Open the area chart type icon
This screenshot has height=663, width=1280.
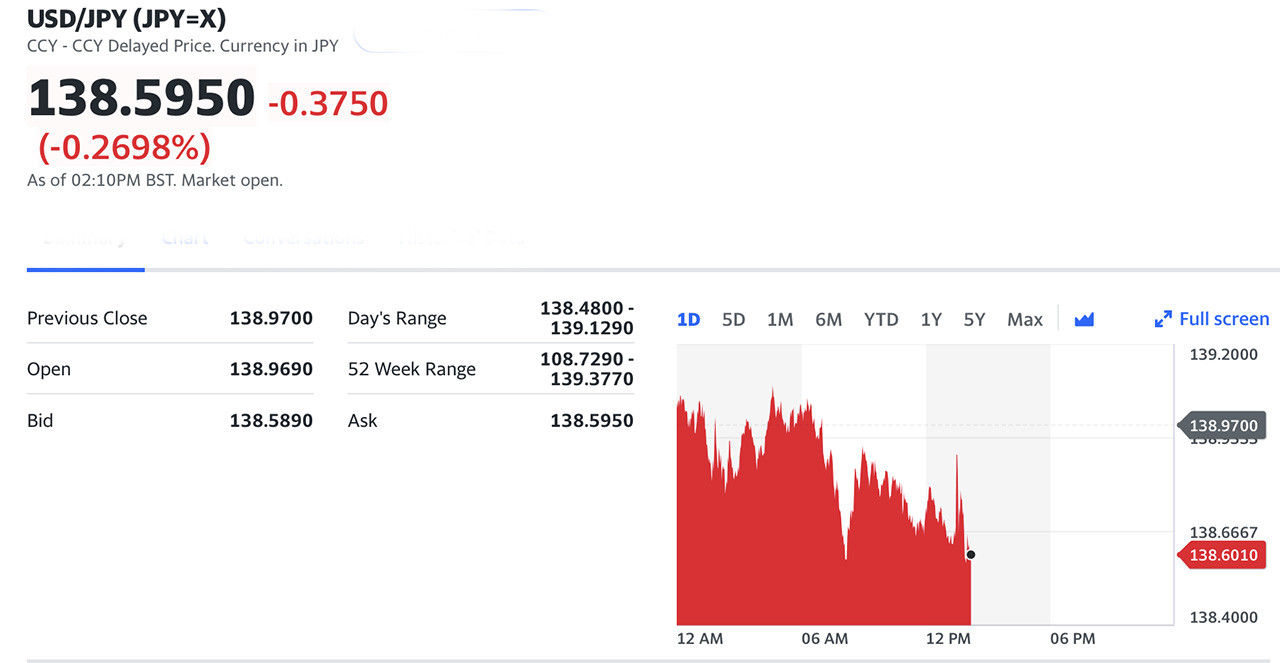point(1084,320)
